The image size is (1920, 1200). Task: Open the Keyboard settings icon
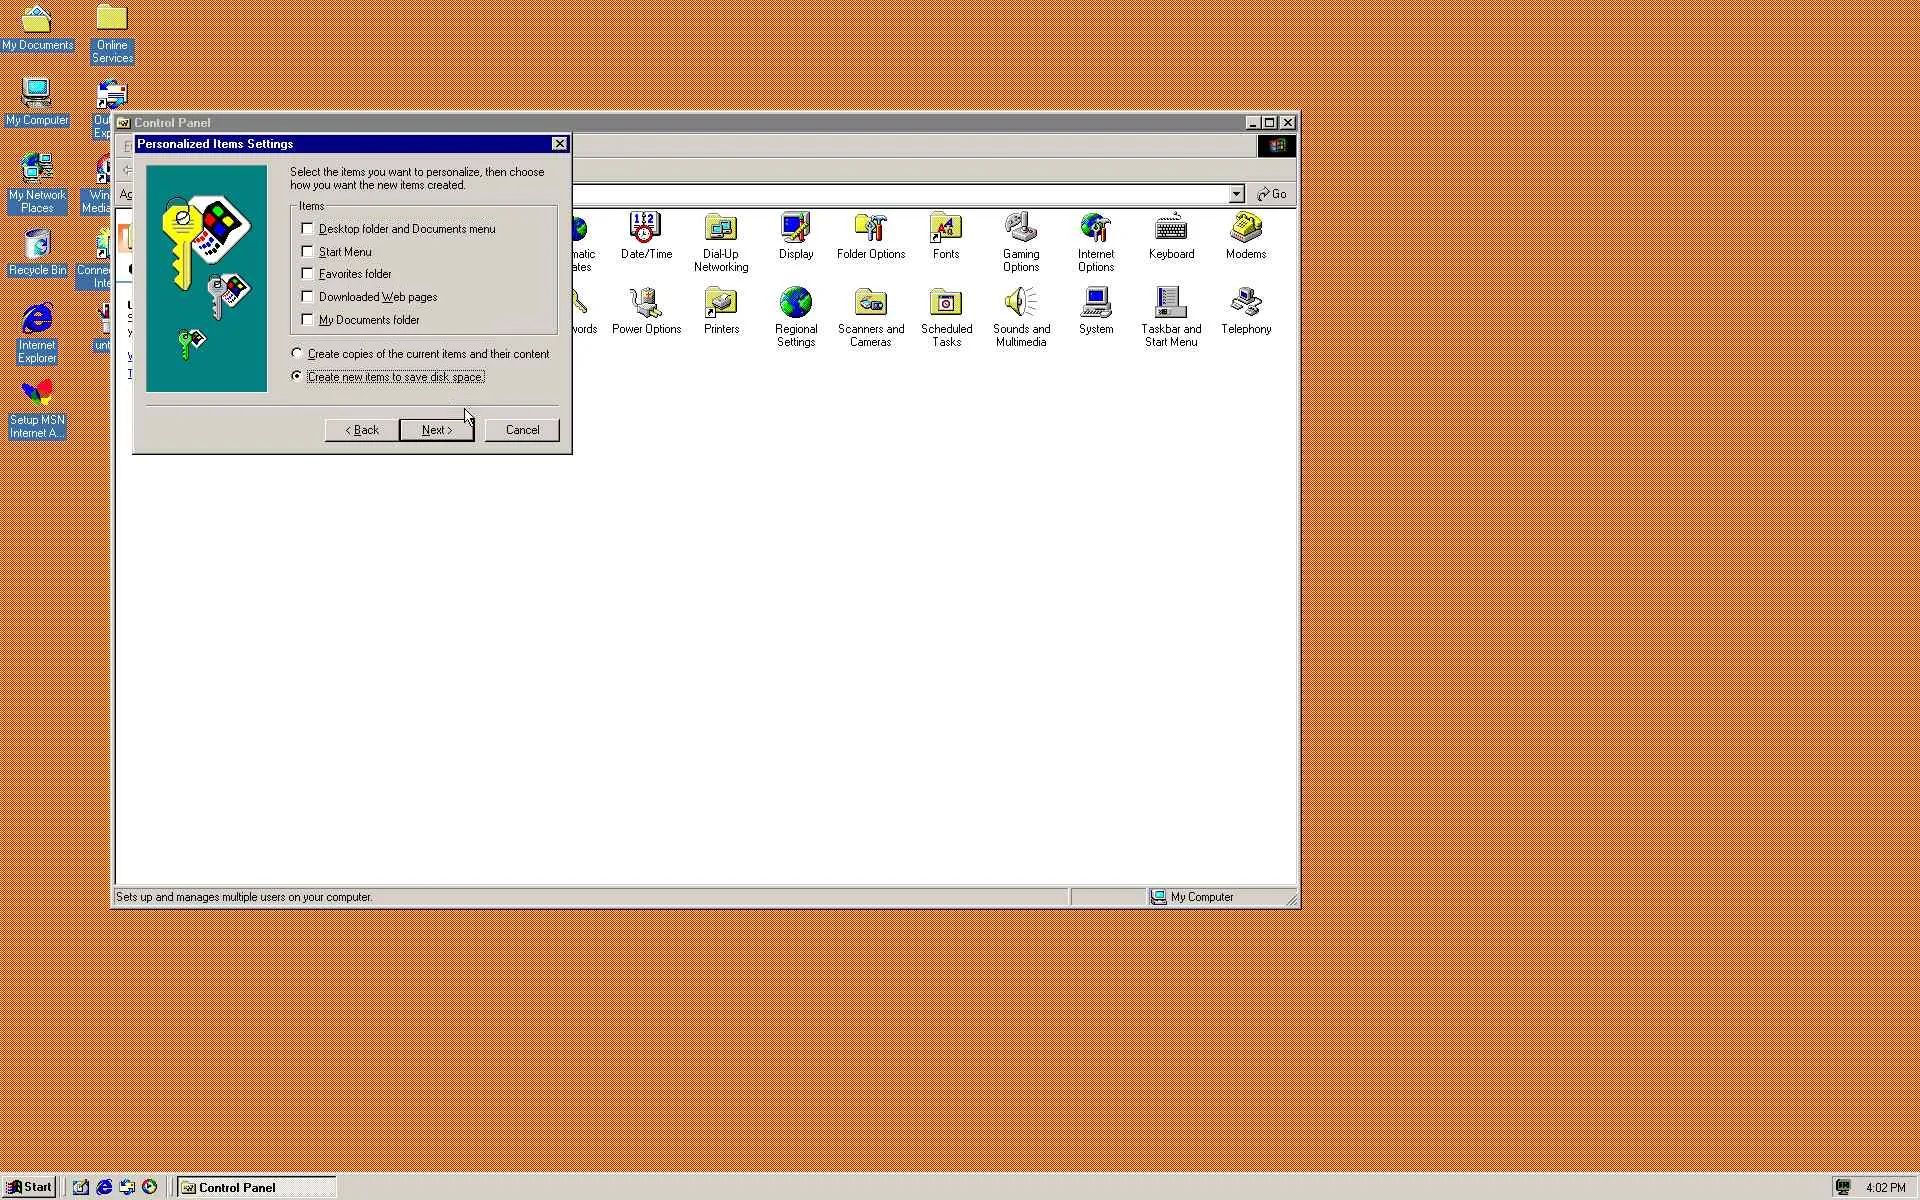pyautogui.click(x=1170, y=229)
